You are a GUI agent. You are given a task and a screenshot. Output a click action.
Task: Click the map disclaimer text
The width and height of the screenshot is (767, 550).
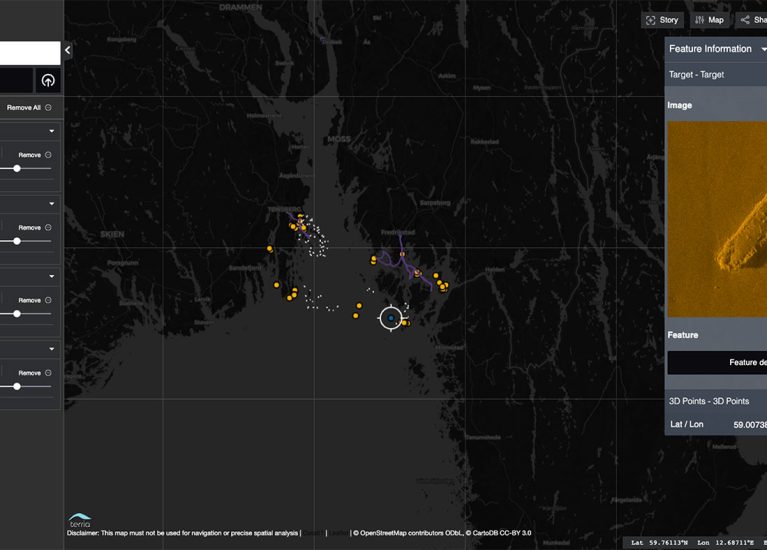(x=182, y=533)
